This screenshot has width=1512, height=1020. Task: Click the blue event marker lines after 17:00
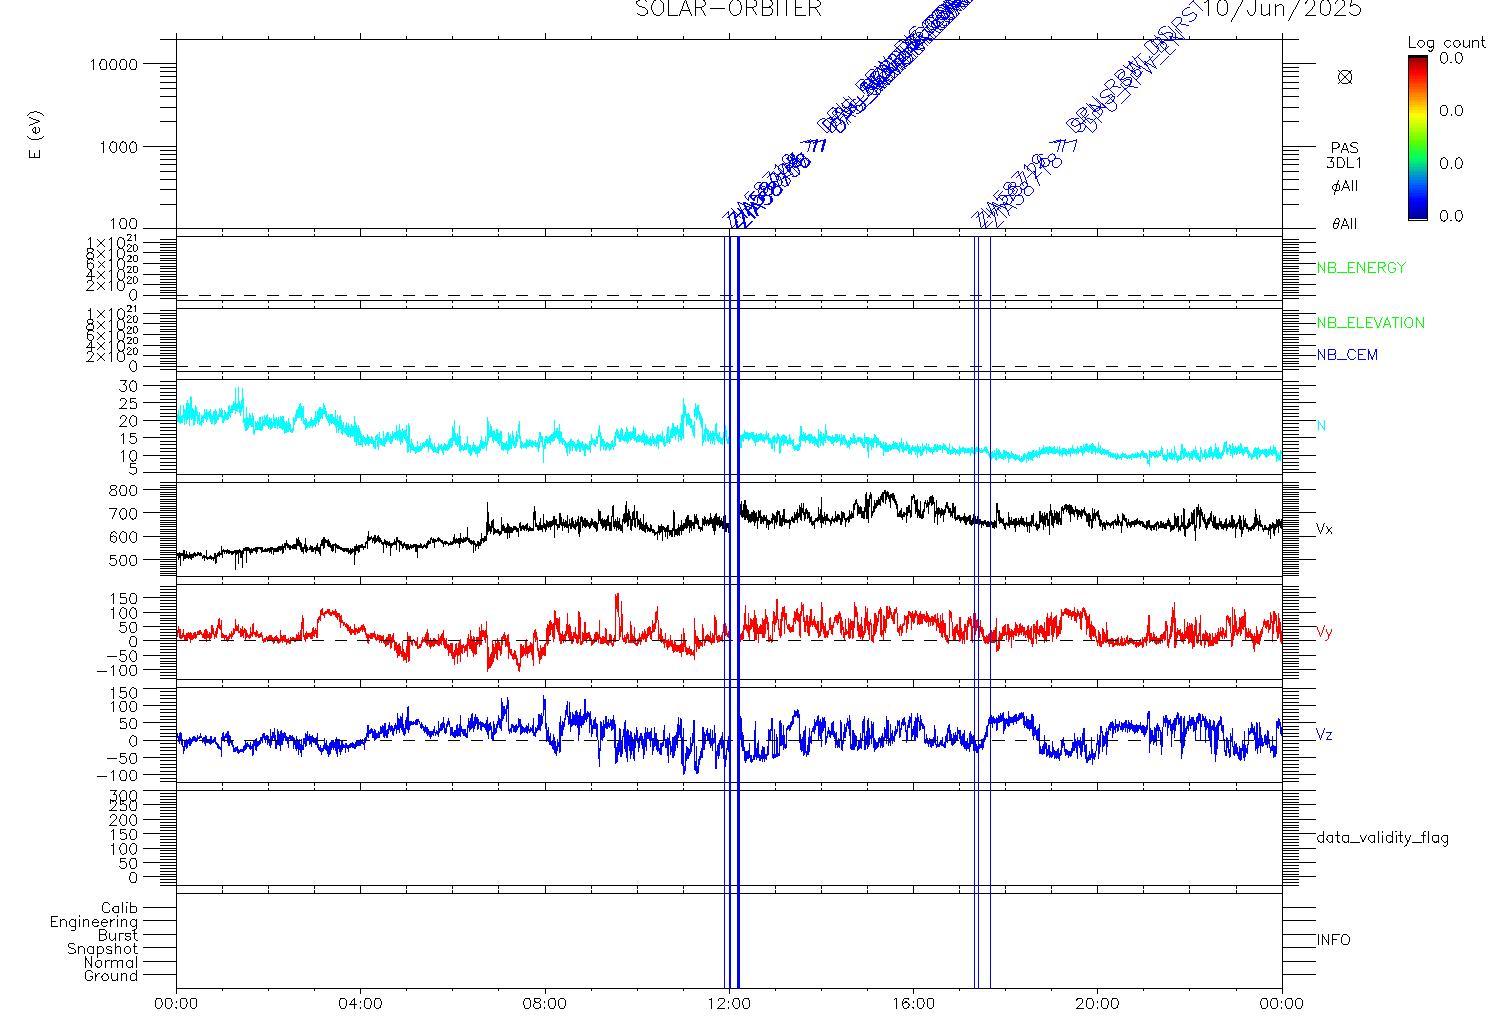pyautogui.click(x=982, y=610)
